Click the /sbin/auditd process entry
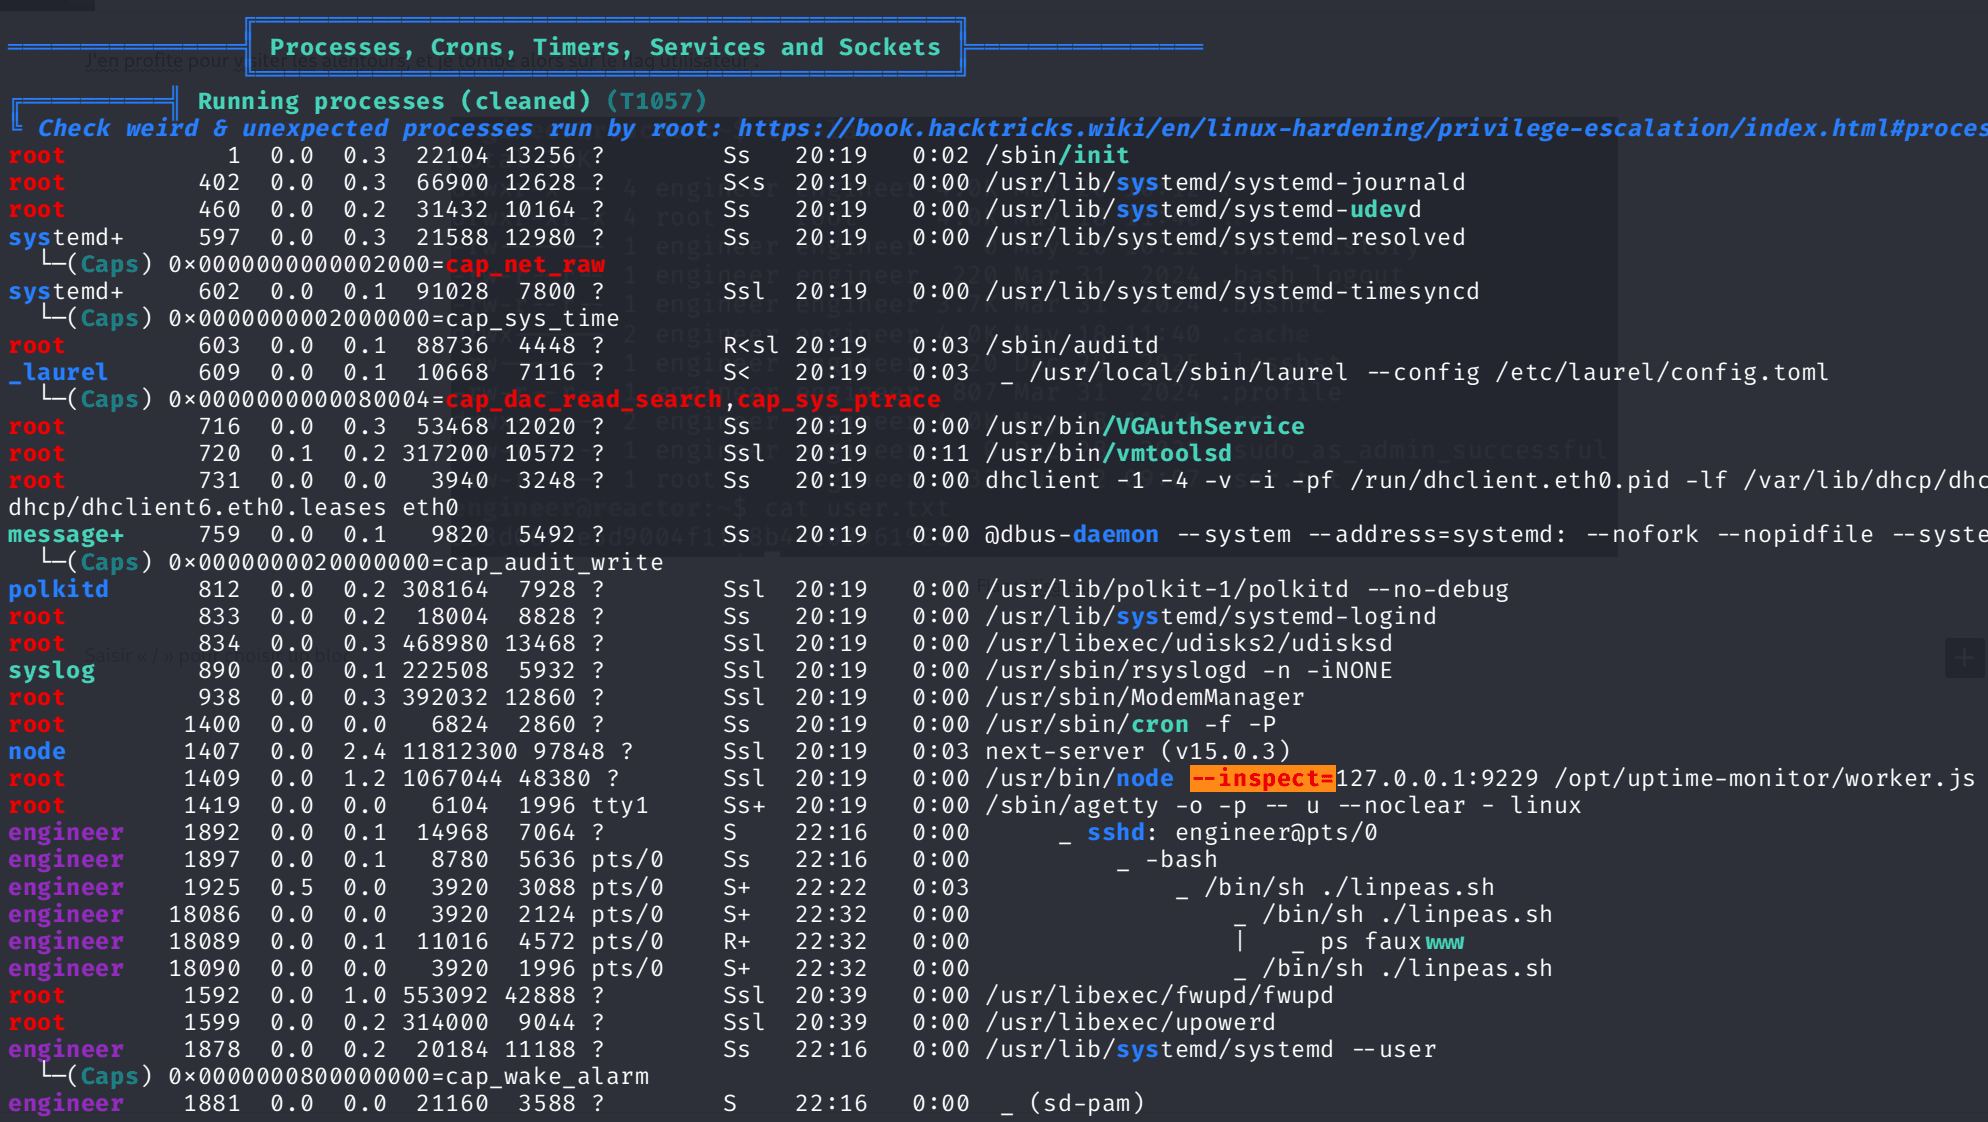The height and width of the screenshot is (1122, 1988). 1072,345
